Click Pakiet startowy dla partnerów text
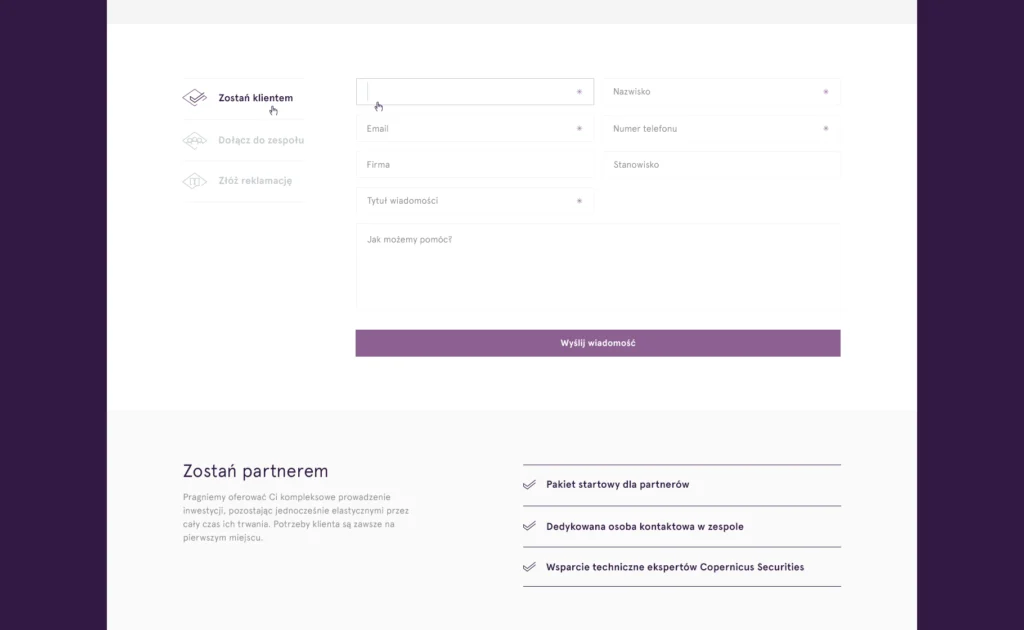1024x630 pixels. point(617,485)
